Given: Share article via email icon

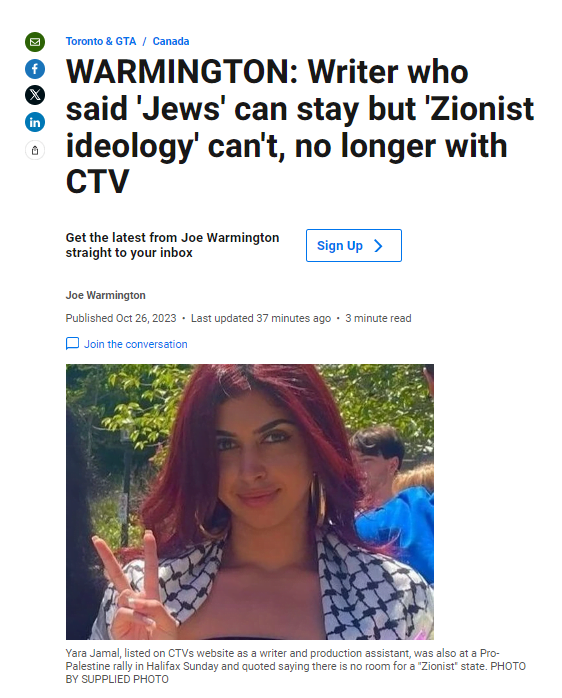Looking at the screenshot, I should (35, 42).
